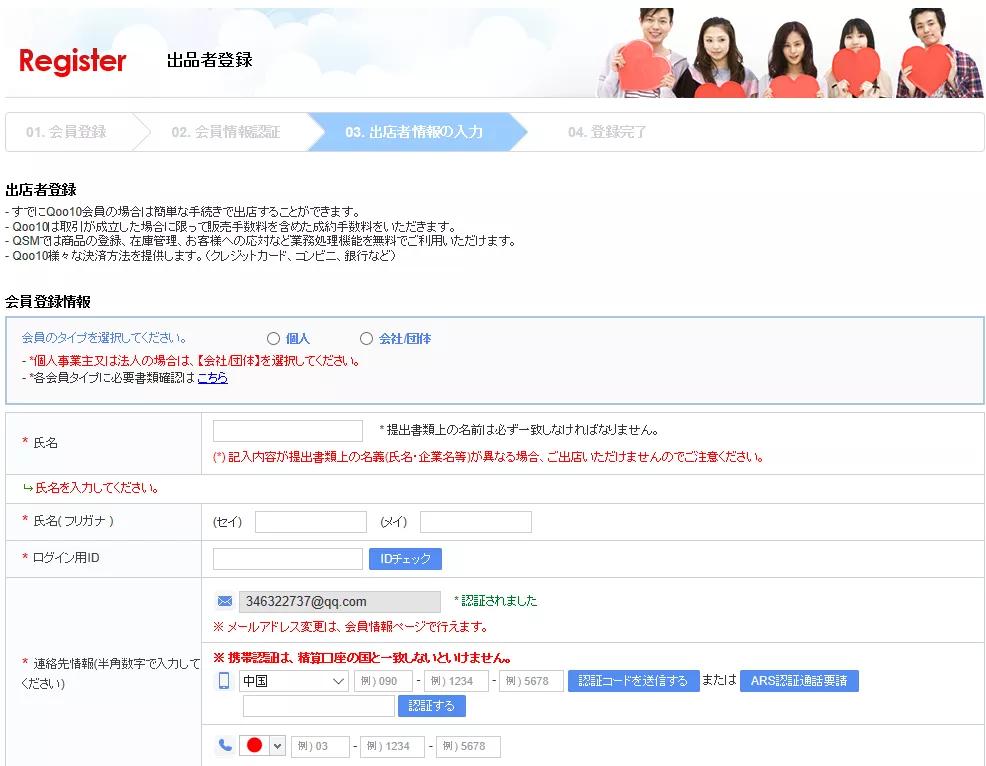This screenshot has width=986, height=766.
Task: Select step 03. 出店者情報の入力
Action: pos(414,132)
